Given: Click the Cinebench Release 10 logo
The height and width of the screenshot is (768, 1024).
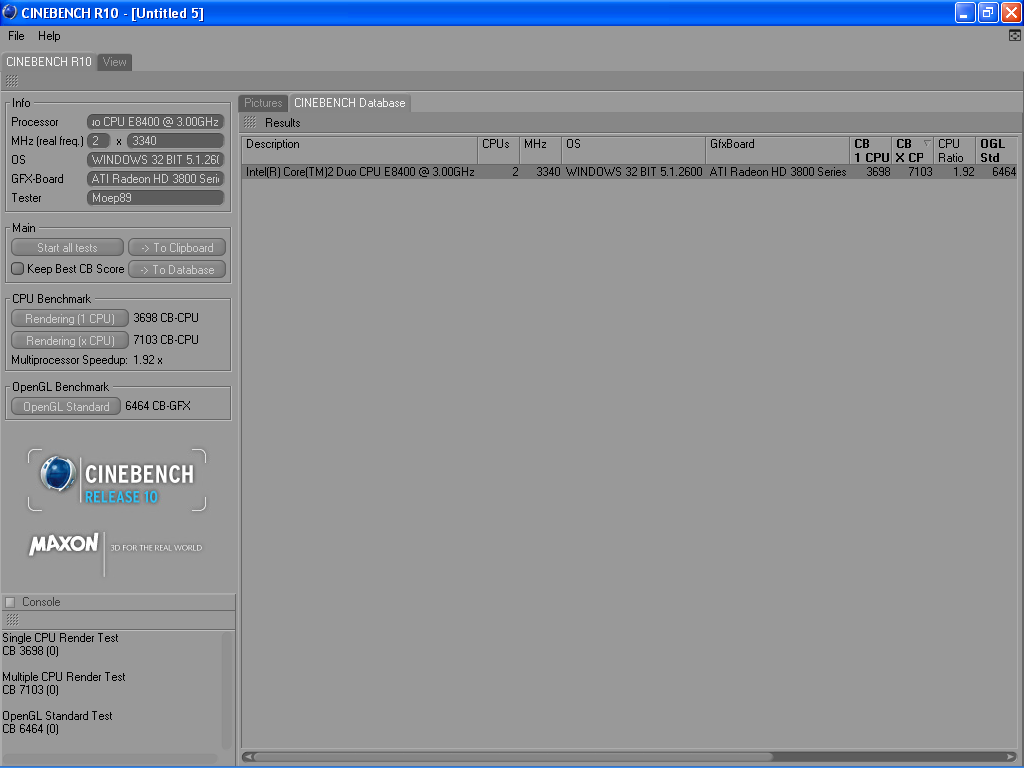Looking at the screenshot, I should pos(117,479).
